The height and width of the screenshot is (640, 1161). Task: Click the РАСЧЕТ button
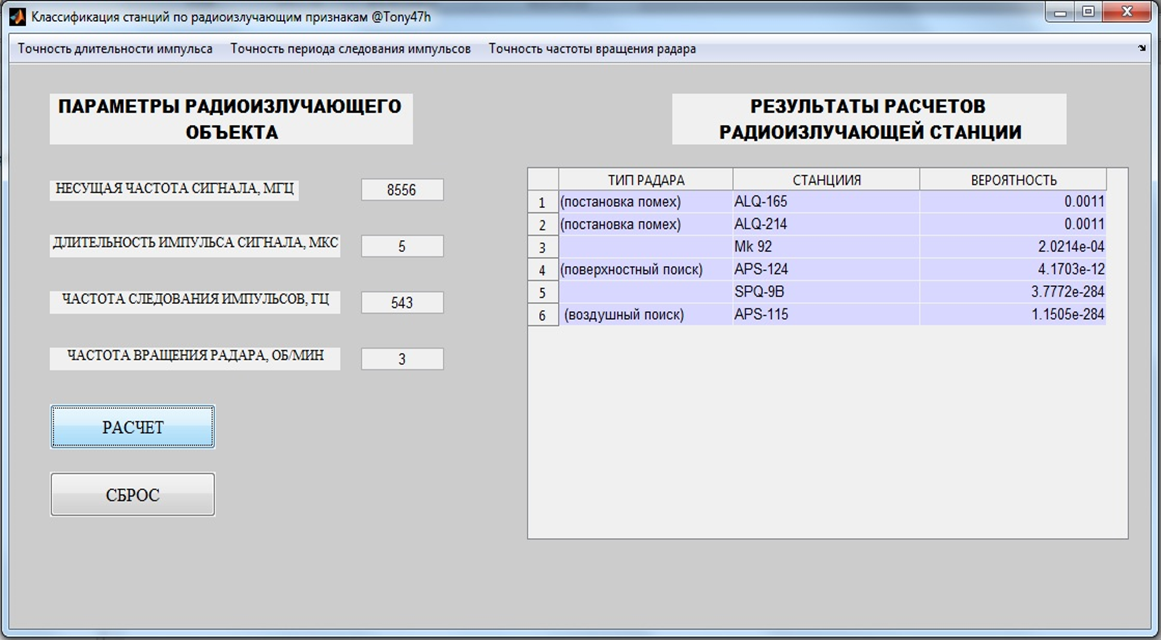(x=133, y=427)
